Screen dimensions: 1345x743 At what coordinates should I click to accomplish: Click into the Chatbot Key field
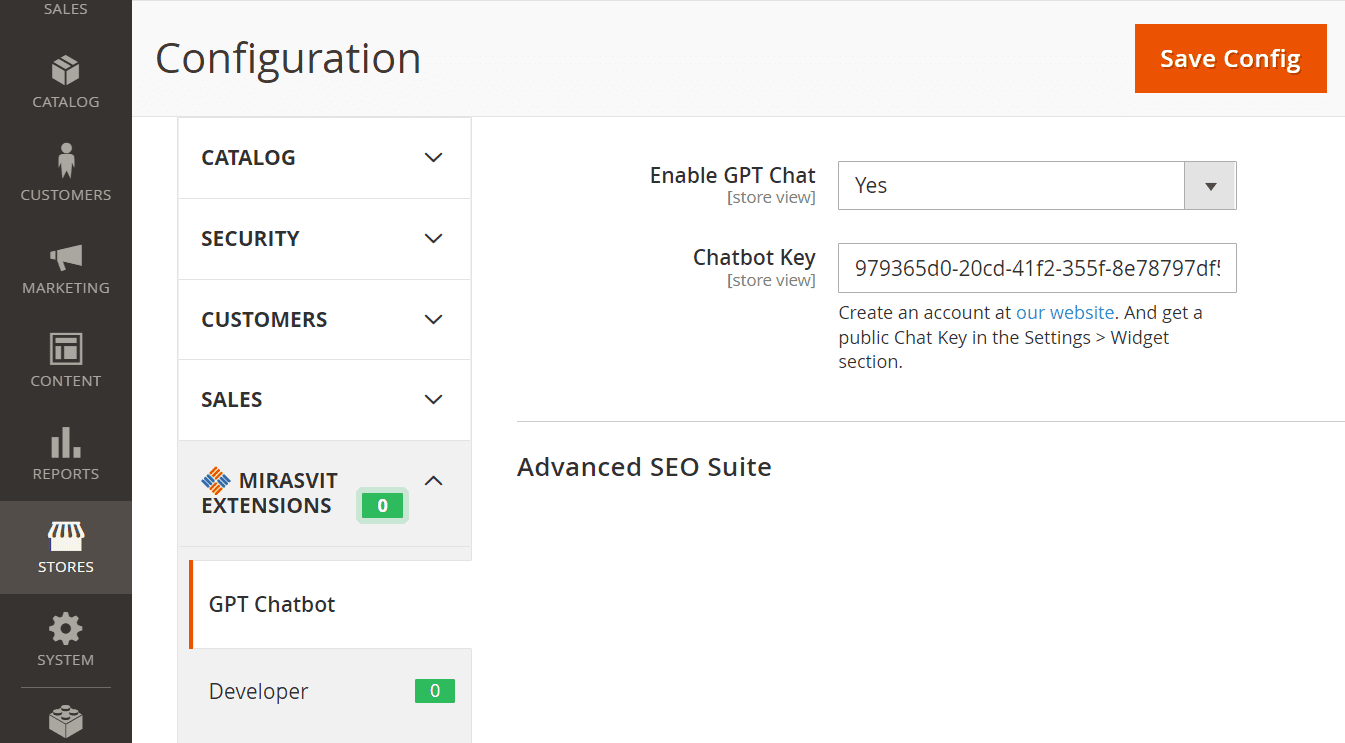pos(1036,268)
